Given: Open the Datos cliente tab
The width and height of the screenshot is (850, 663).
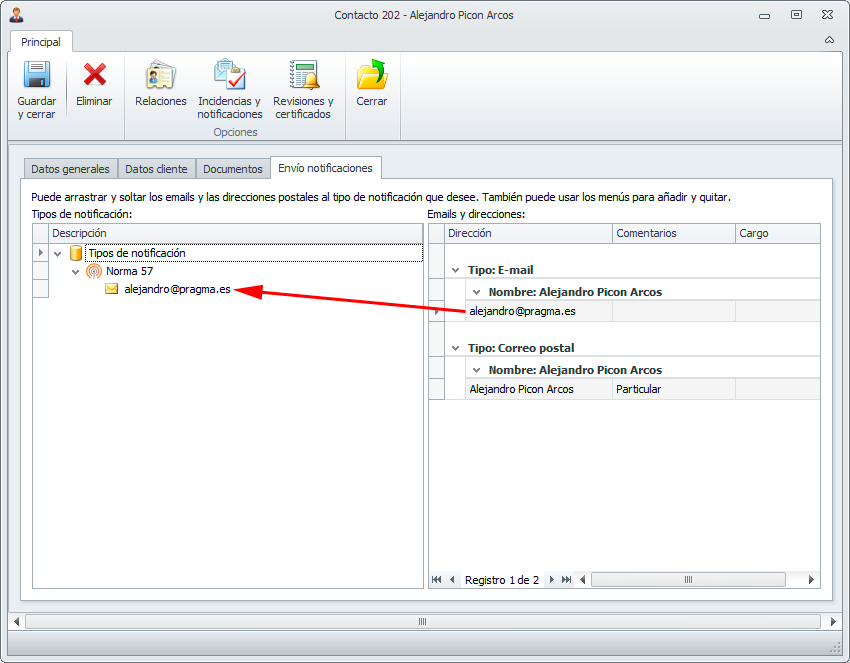Looking at the screenshot, I should [x=156, y=169].
